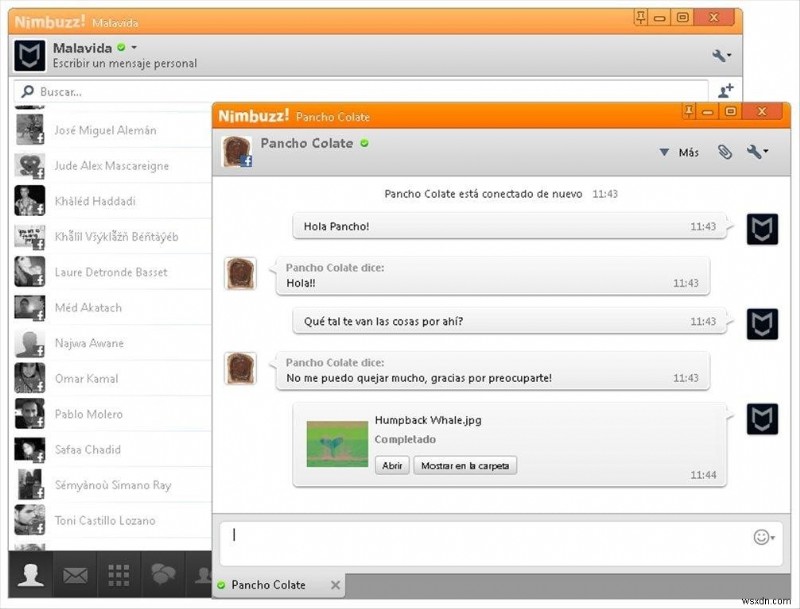Click the Buscar search field
The height and width of the screenshot is (609, 800).
pos(360,91)
